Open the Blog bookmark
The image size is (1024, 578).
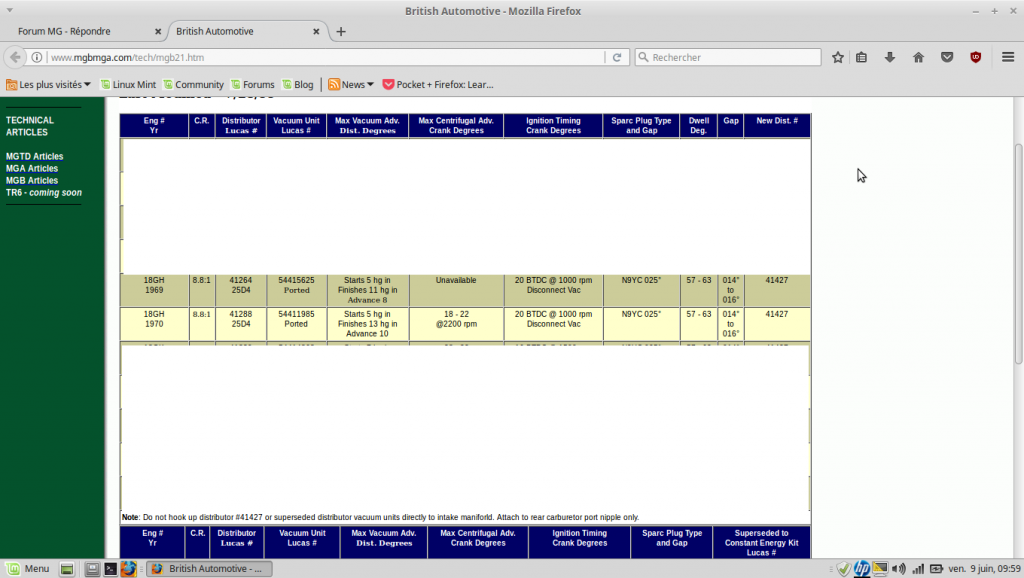tap(298, 84)
